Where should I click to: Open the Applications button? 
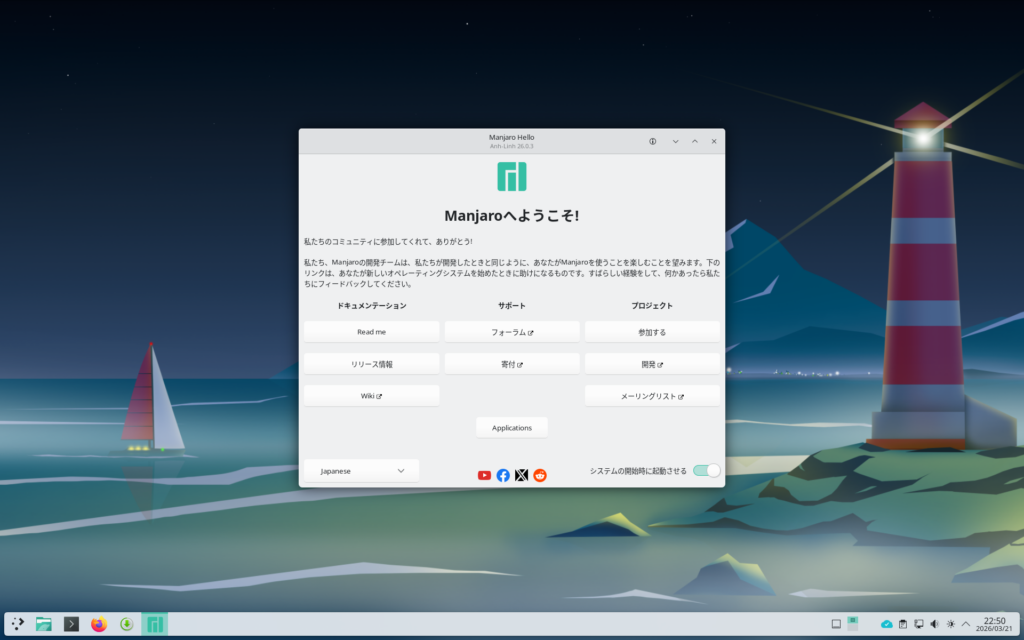tap(511, 427)
